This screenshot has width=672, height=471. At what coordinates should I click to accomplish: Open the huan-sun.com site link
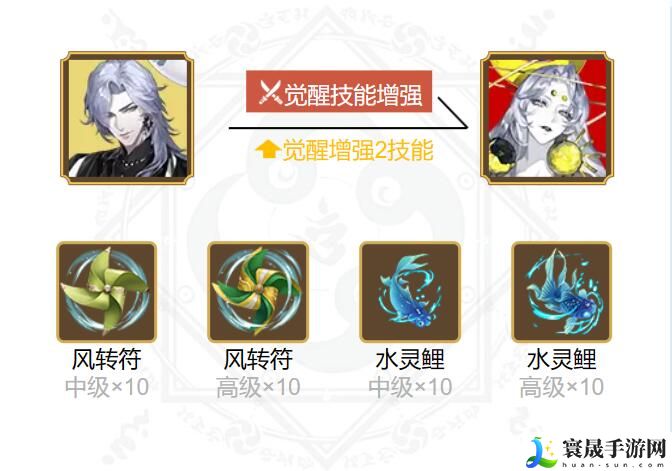pos(613,465)
